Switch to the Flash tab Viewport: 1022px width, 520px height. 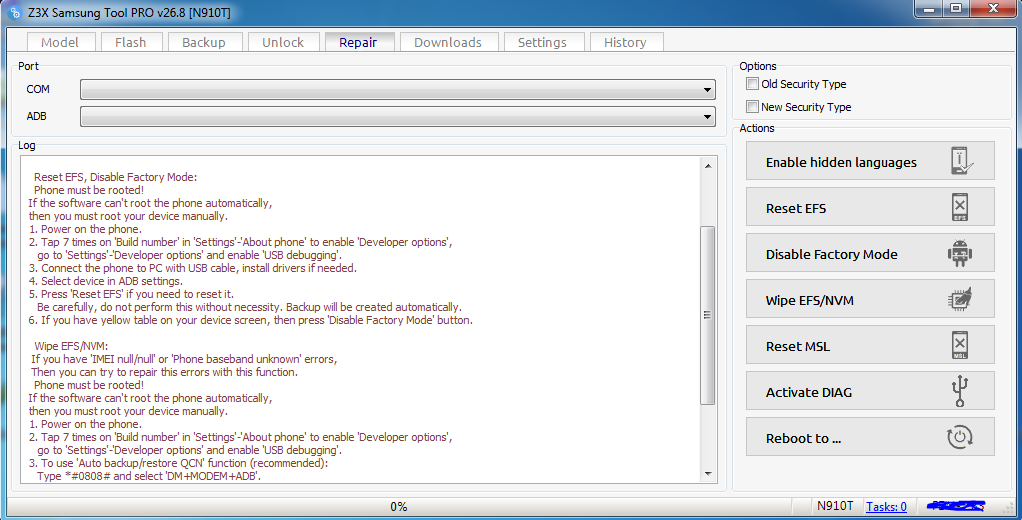coord(130,42)
